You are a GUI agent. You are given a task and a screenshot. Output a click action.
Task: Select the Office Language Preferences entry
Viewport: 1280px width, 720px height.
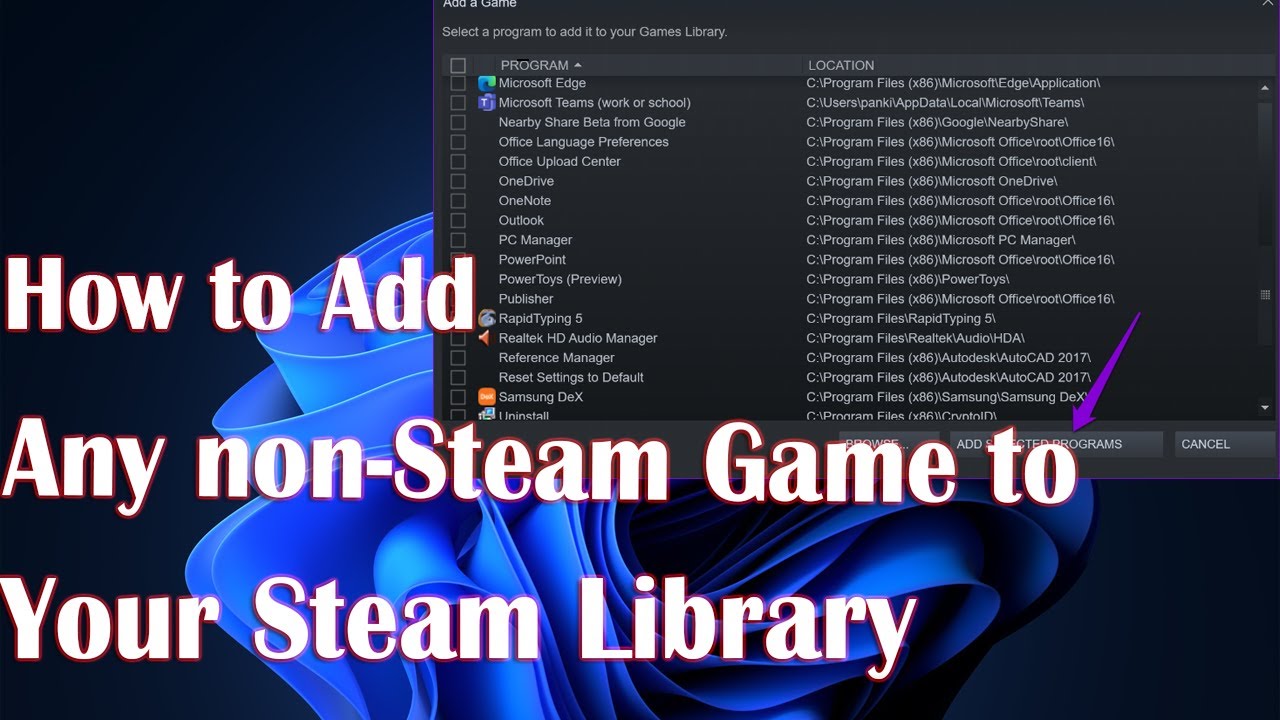[584, 142]
